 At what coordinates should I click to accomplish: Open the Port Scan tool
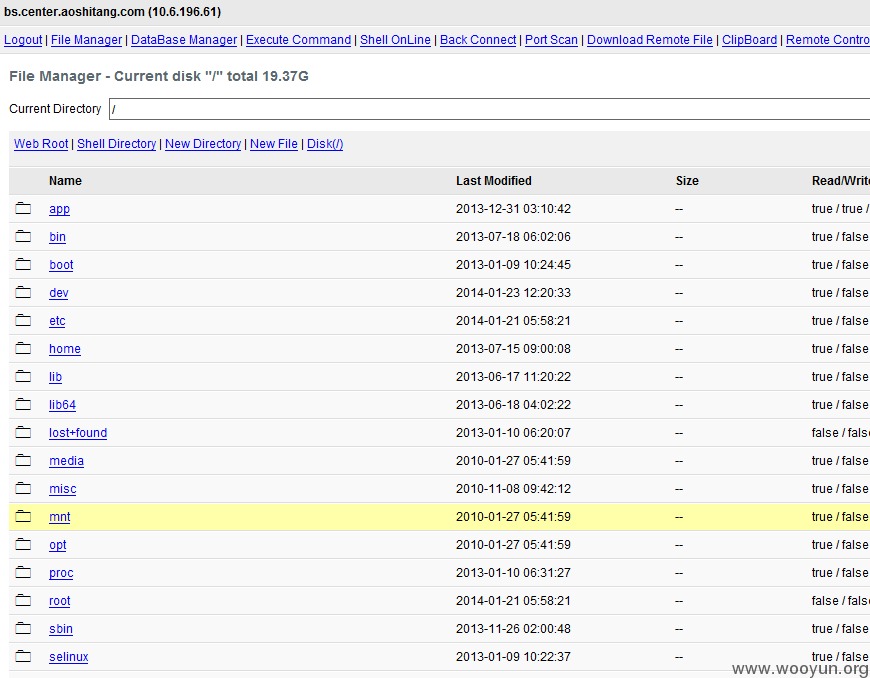(x=551, y=40)
